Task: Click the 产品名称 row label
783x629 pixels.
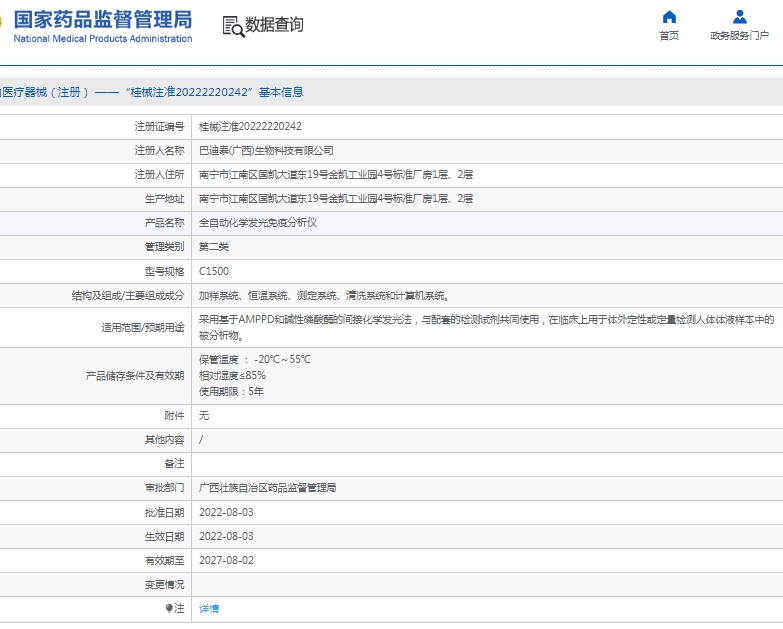Action: [164, 223]
